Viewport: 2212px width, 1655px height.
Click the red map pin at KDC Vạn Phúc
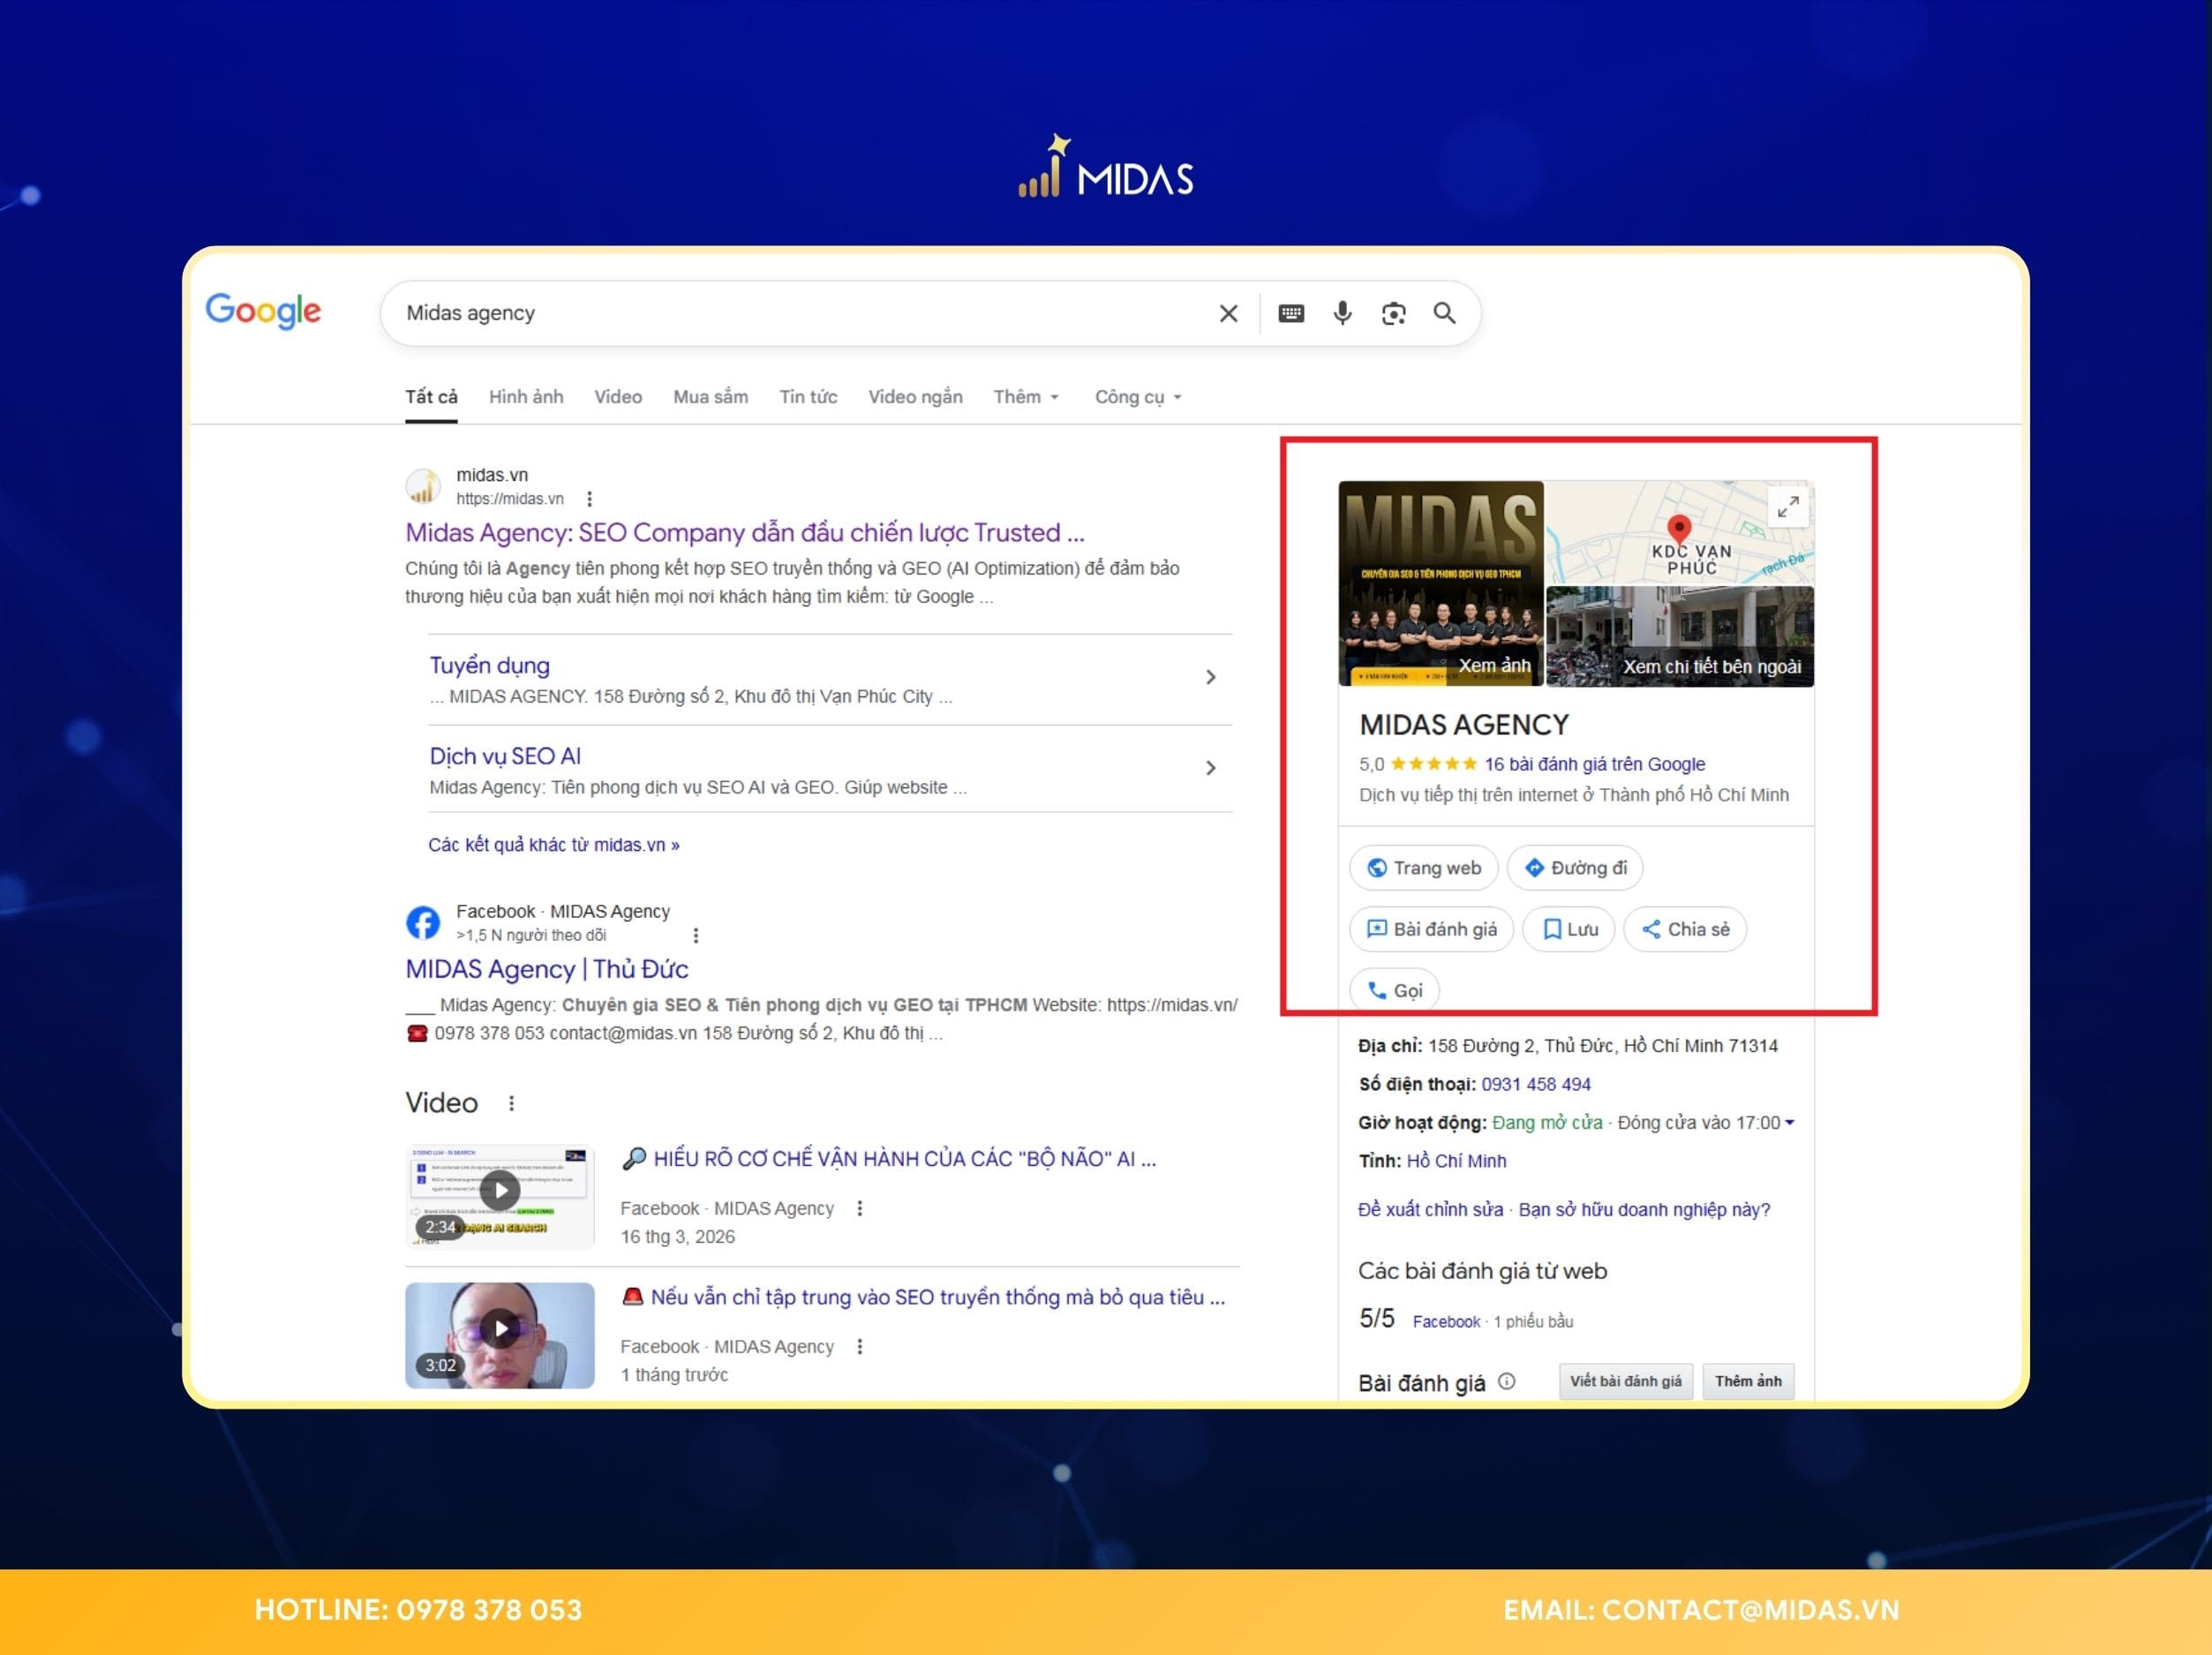click(x=1679, y=529)
